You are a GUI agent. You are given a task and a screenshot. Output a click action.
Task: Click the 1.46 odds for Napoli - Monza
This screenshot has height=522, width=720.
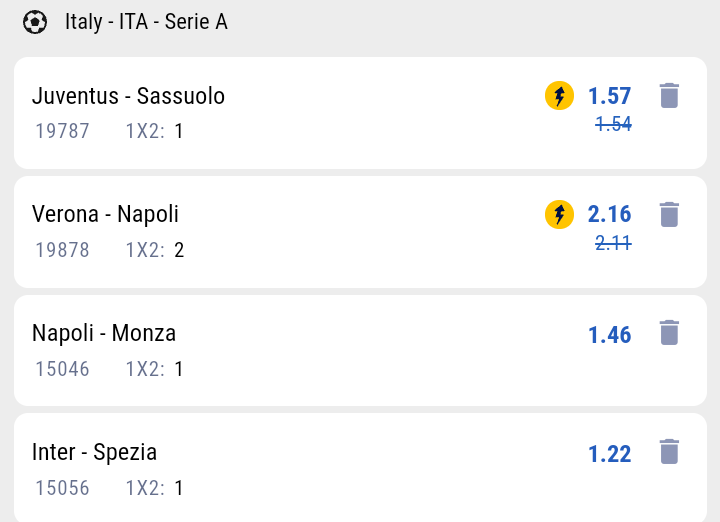(x=609, y=335)
